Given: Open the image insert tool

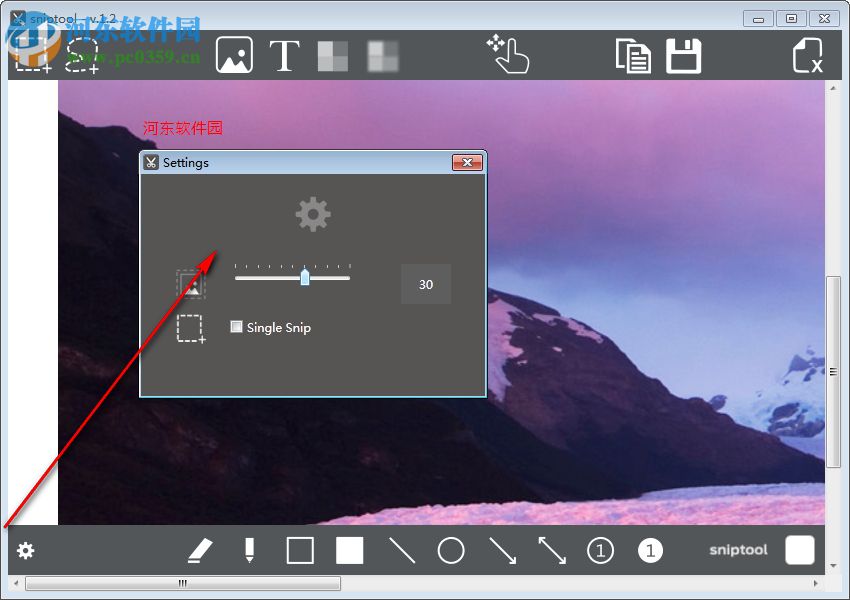Looking at the screenshot, I should click(234, 55).
